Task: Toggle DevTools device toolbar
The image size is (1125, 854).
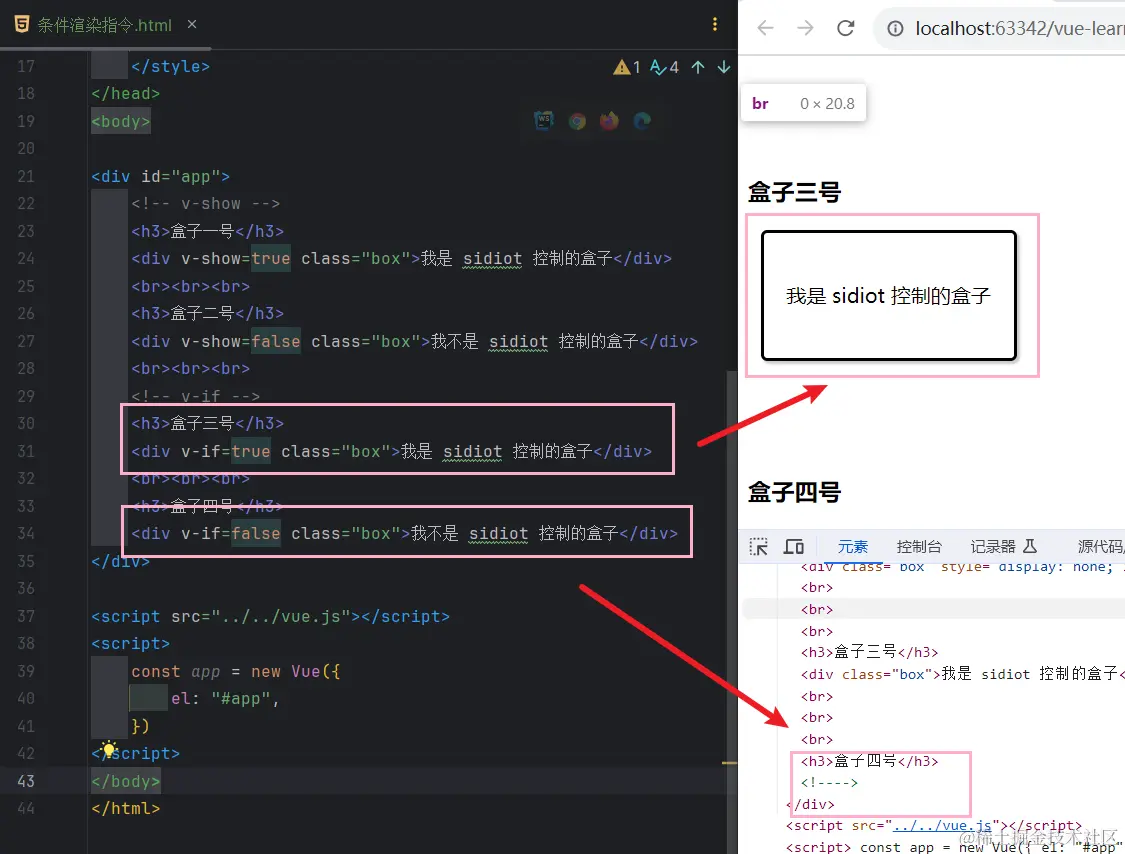Action: coord(794,547)
